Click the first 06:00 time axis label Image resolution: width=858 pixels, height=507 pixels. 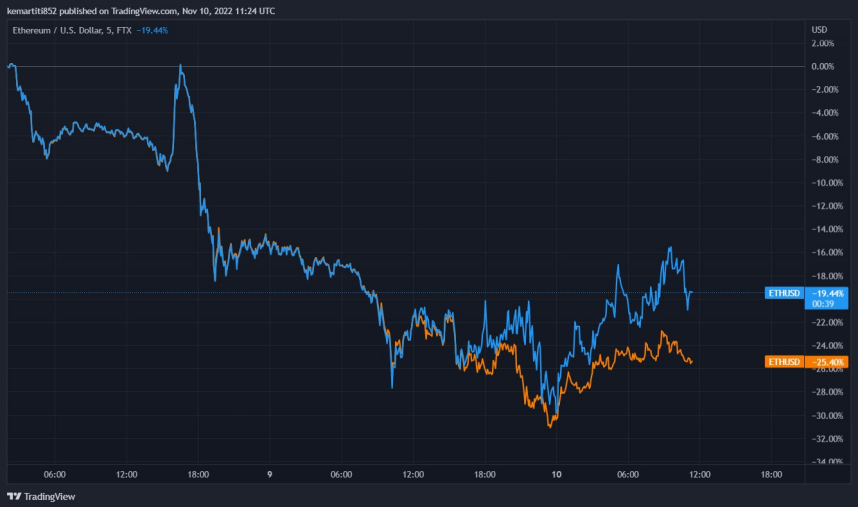[55, 474]
